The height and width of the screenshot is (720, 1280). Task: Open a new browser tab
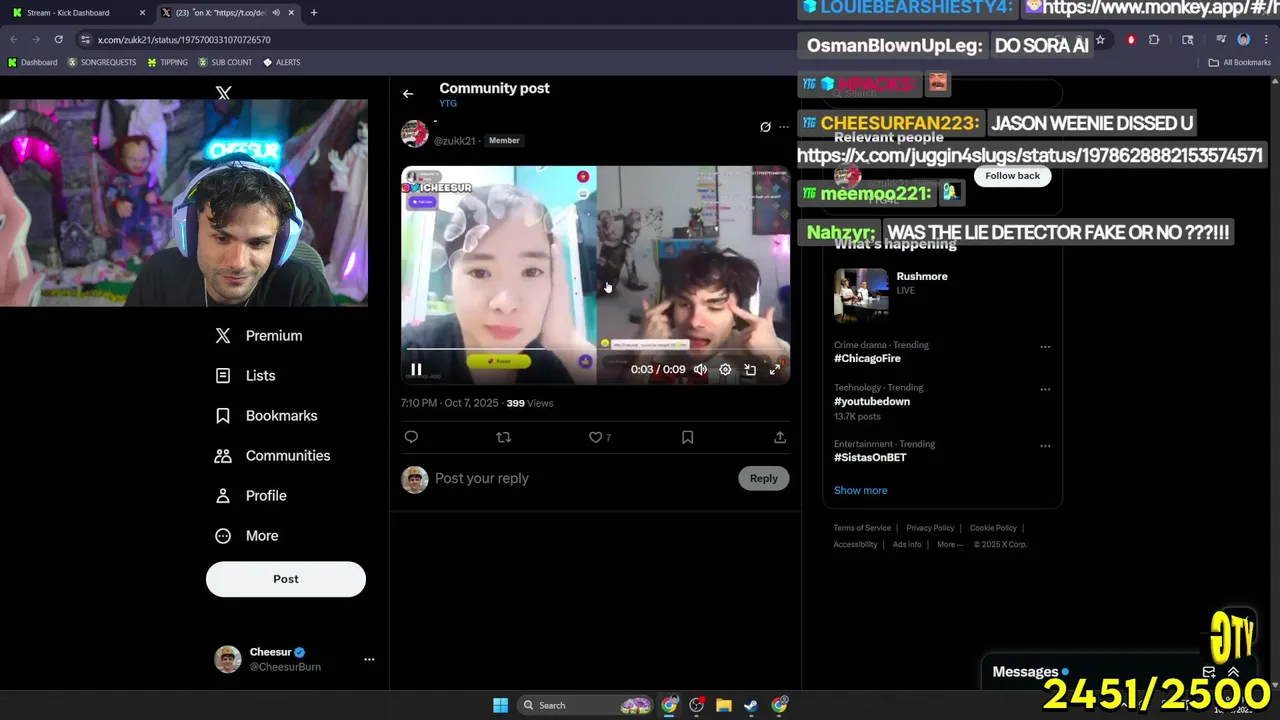coord(313,13)
